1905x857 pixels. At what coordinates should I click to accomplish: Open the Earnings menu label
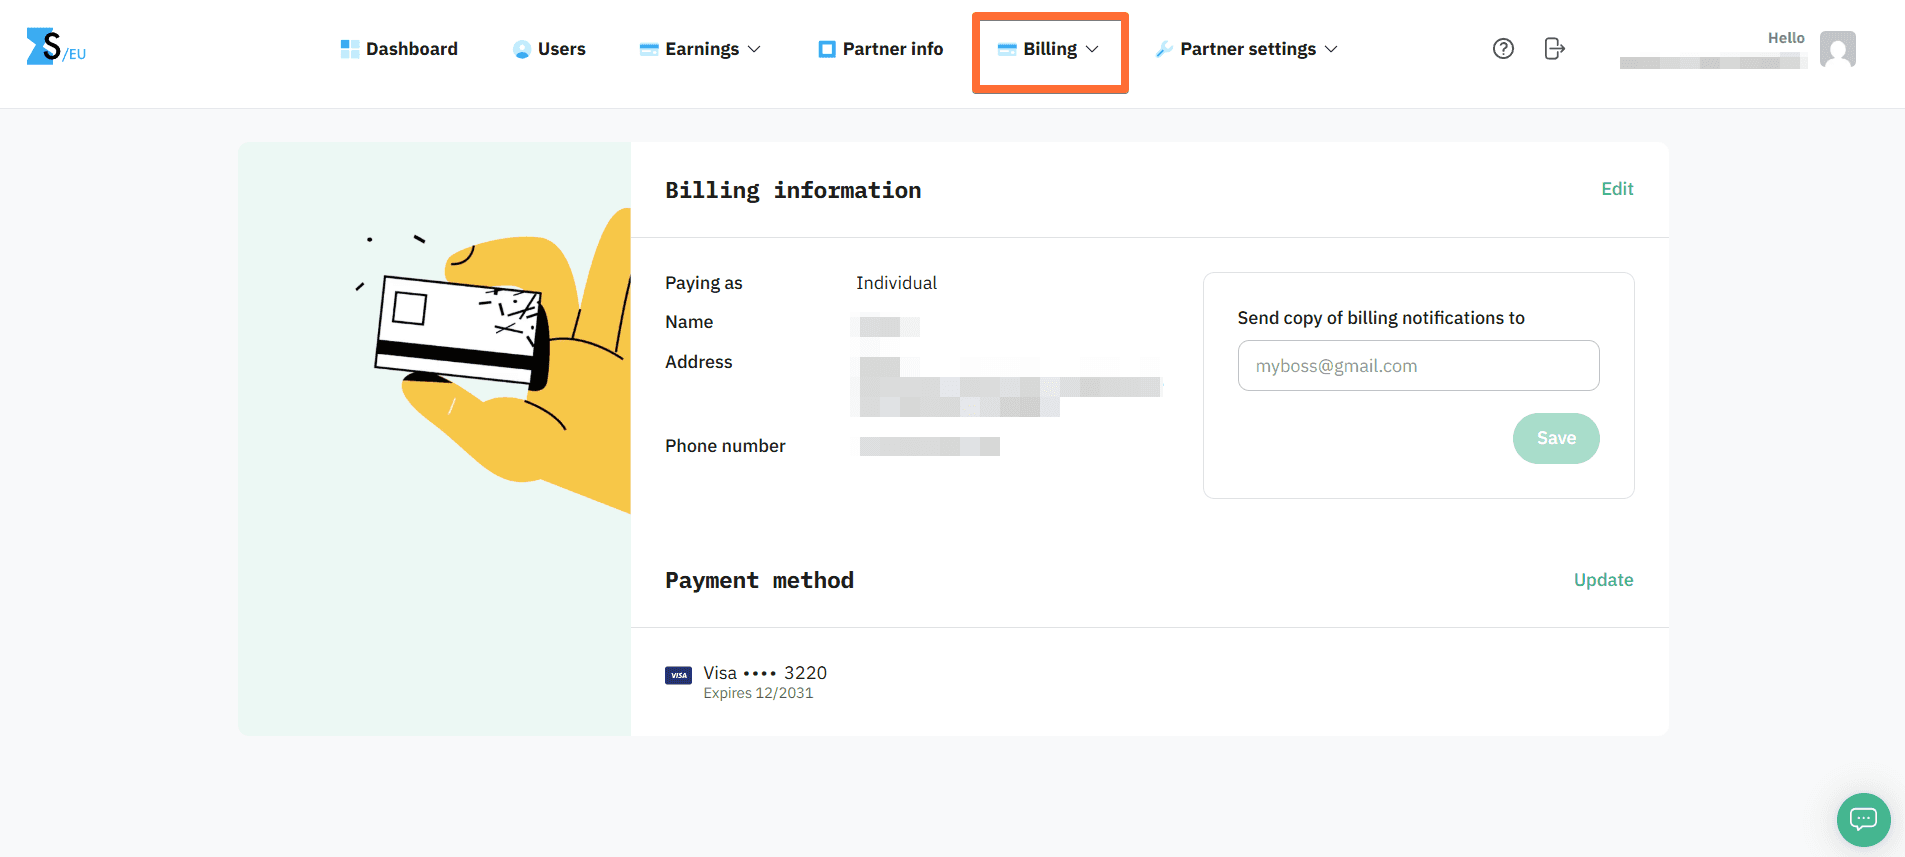[702, 49]
